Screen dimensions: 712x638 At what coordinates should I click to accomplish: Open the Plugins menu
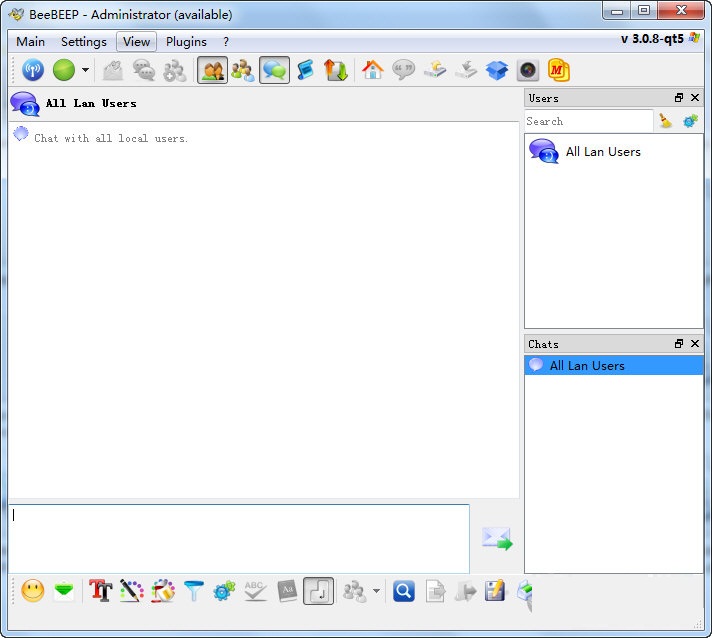(186, 42)
